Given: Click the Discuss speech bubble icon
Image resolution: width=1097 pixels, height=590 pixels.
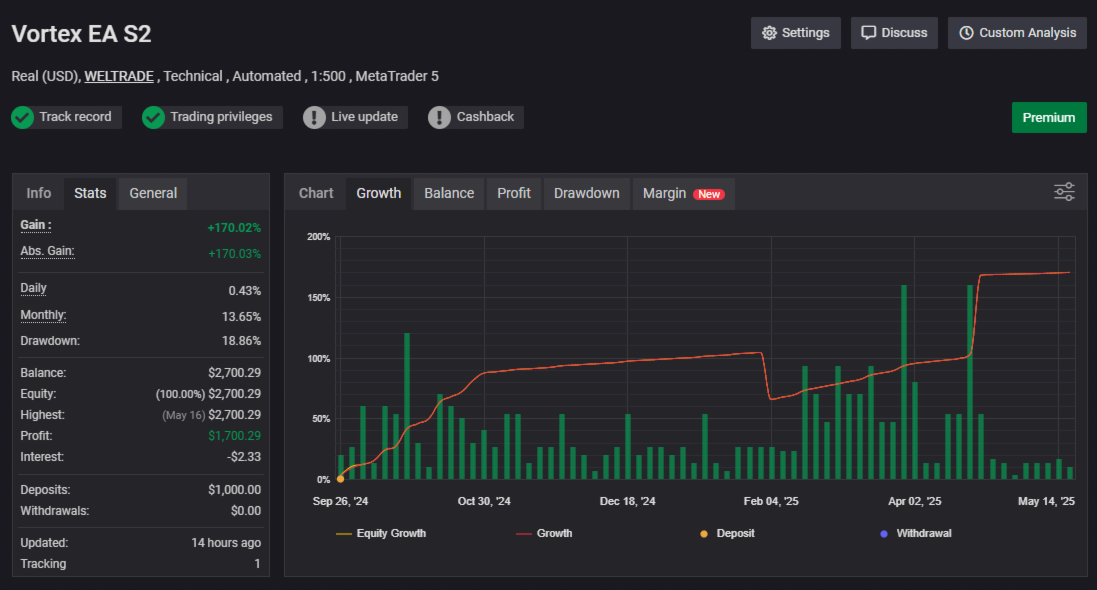Looking at the screenshot, I should point(868,33).
